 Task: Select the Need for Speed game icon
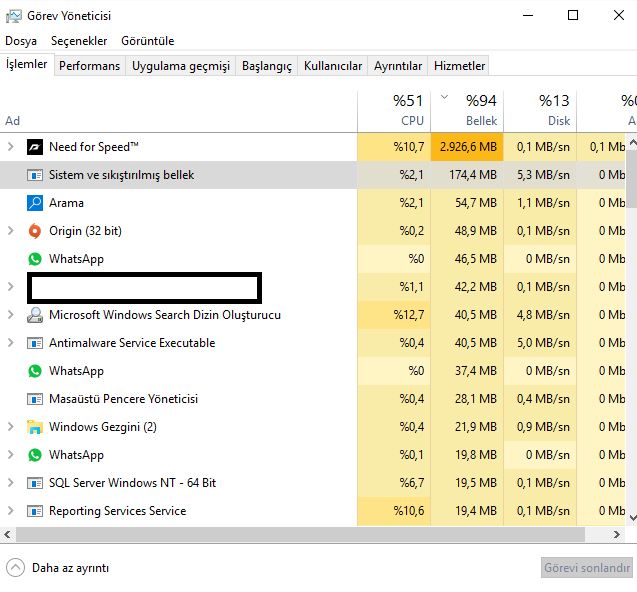35,147
